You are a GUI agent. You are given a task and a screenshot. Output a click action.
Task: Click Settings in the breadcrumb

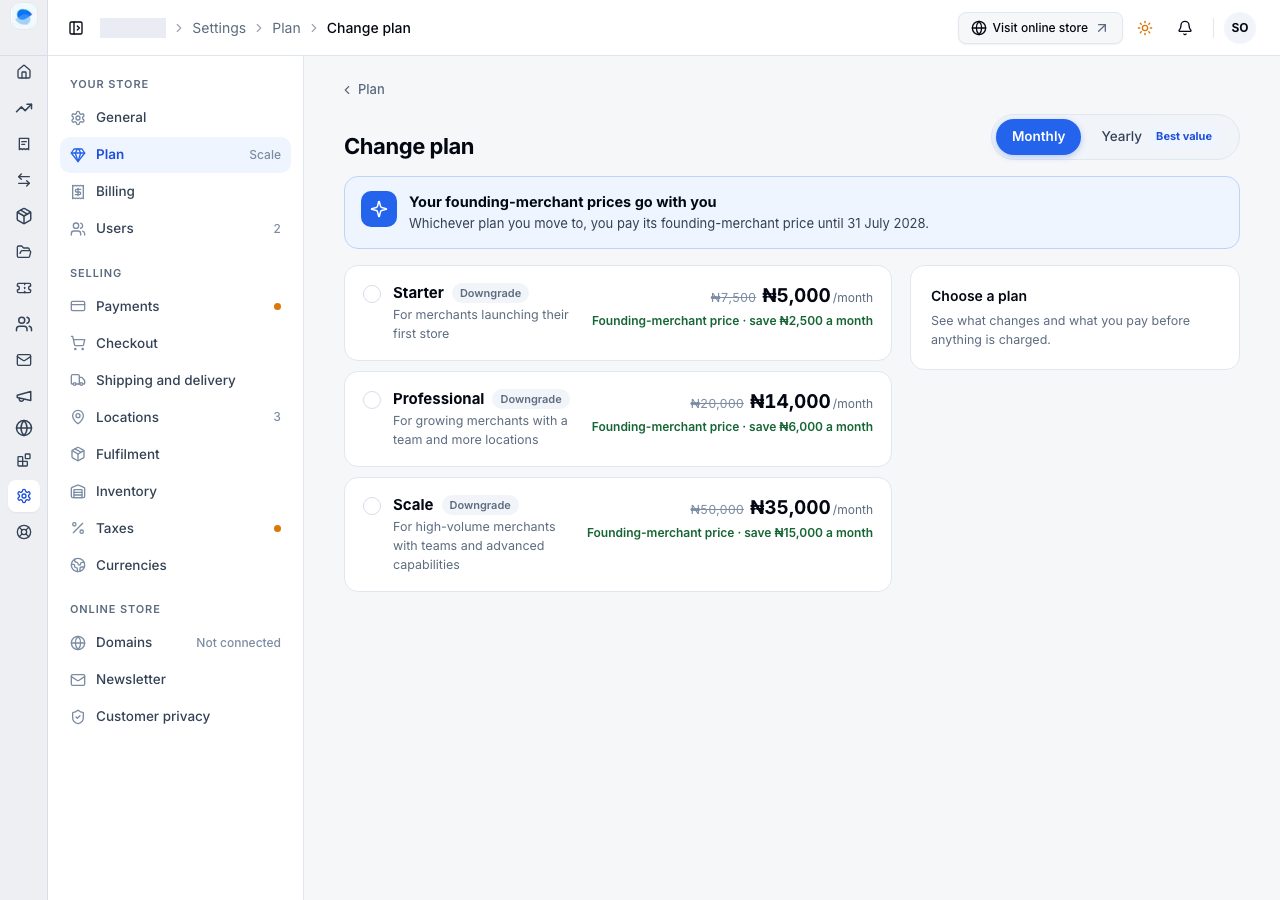219,28
